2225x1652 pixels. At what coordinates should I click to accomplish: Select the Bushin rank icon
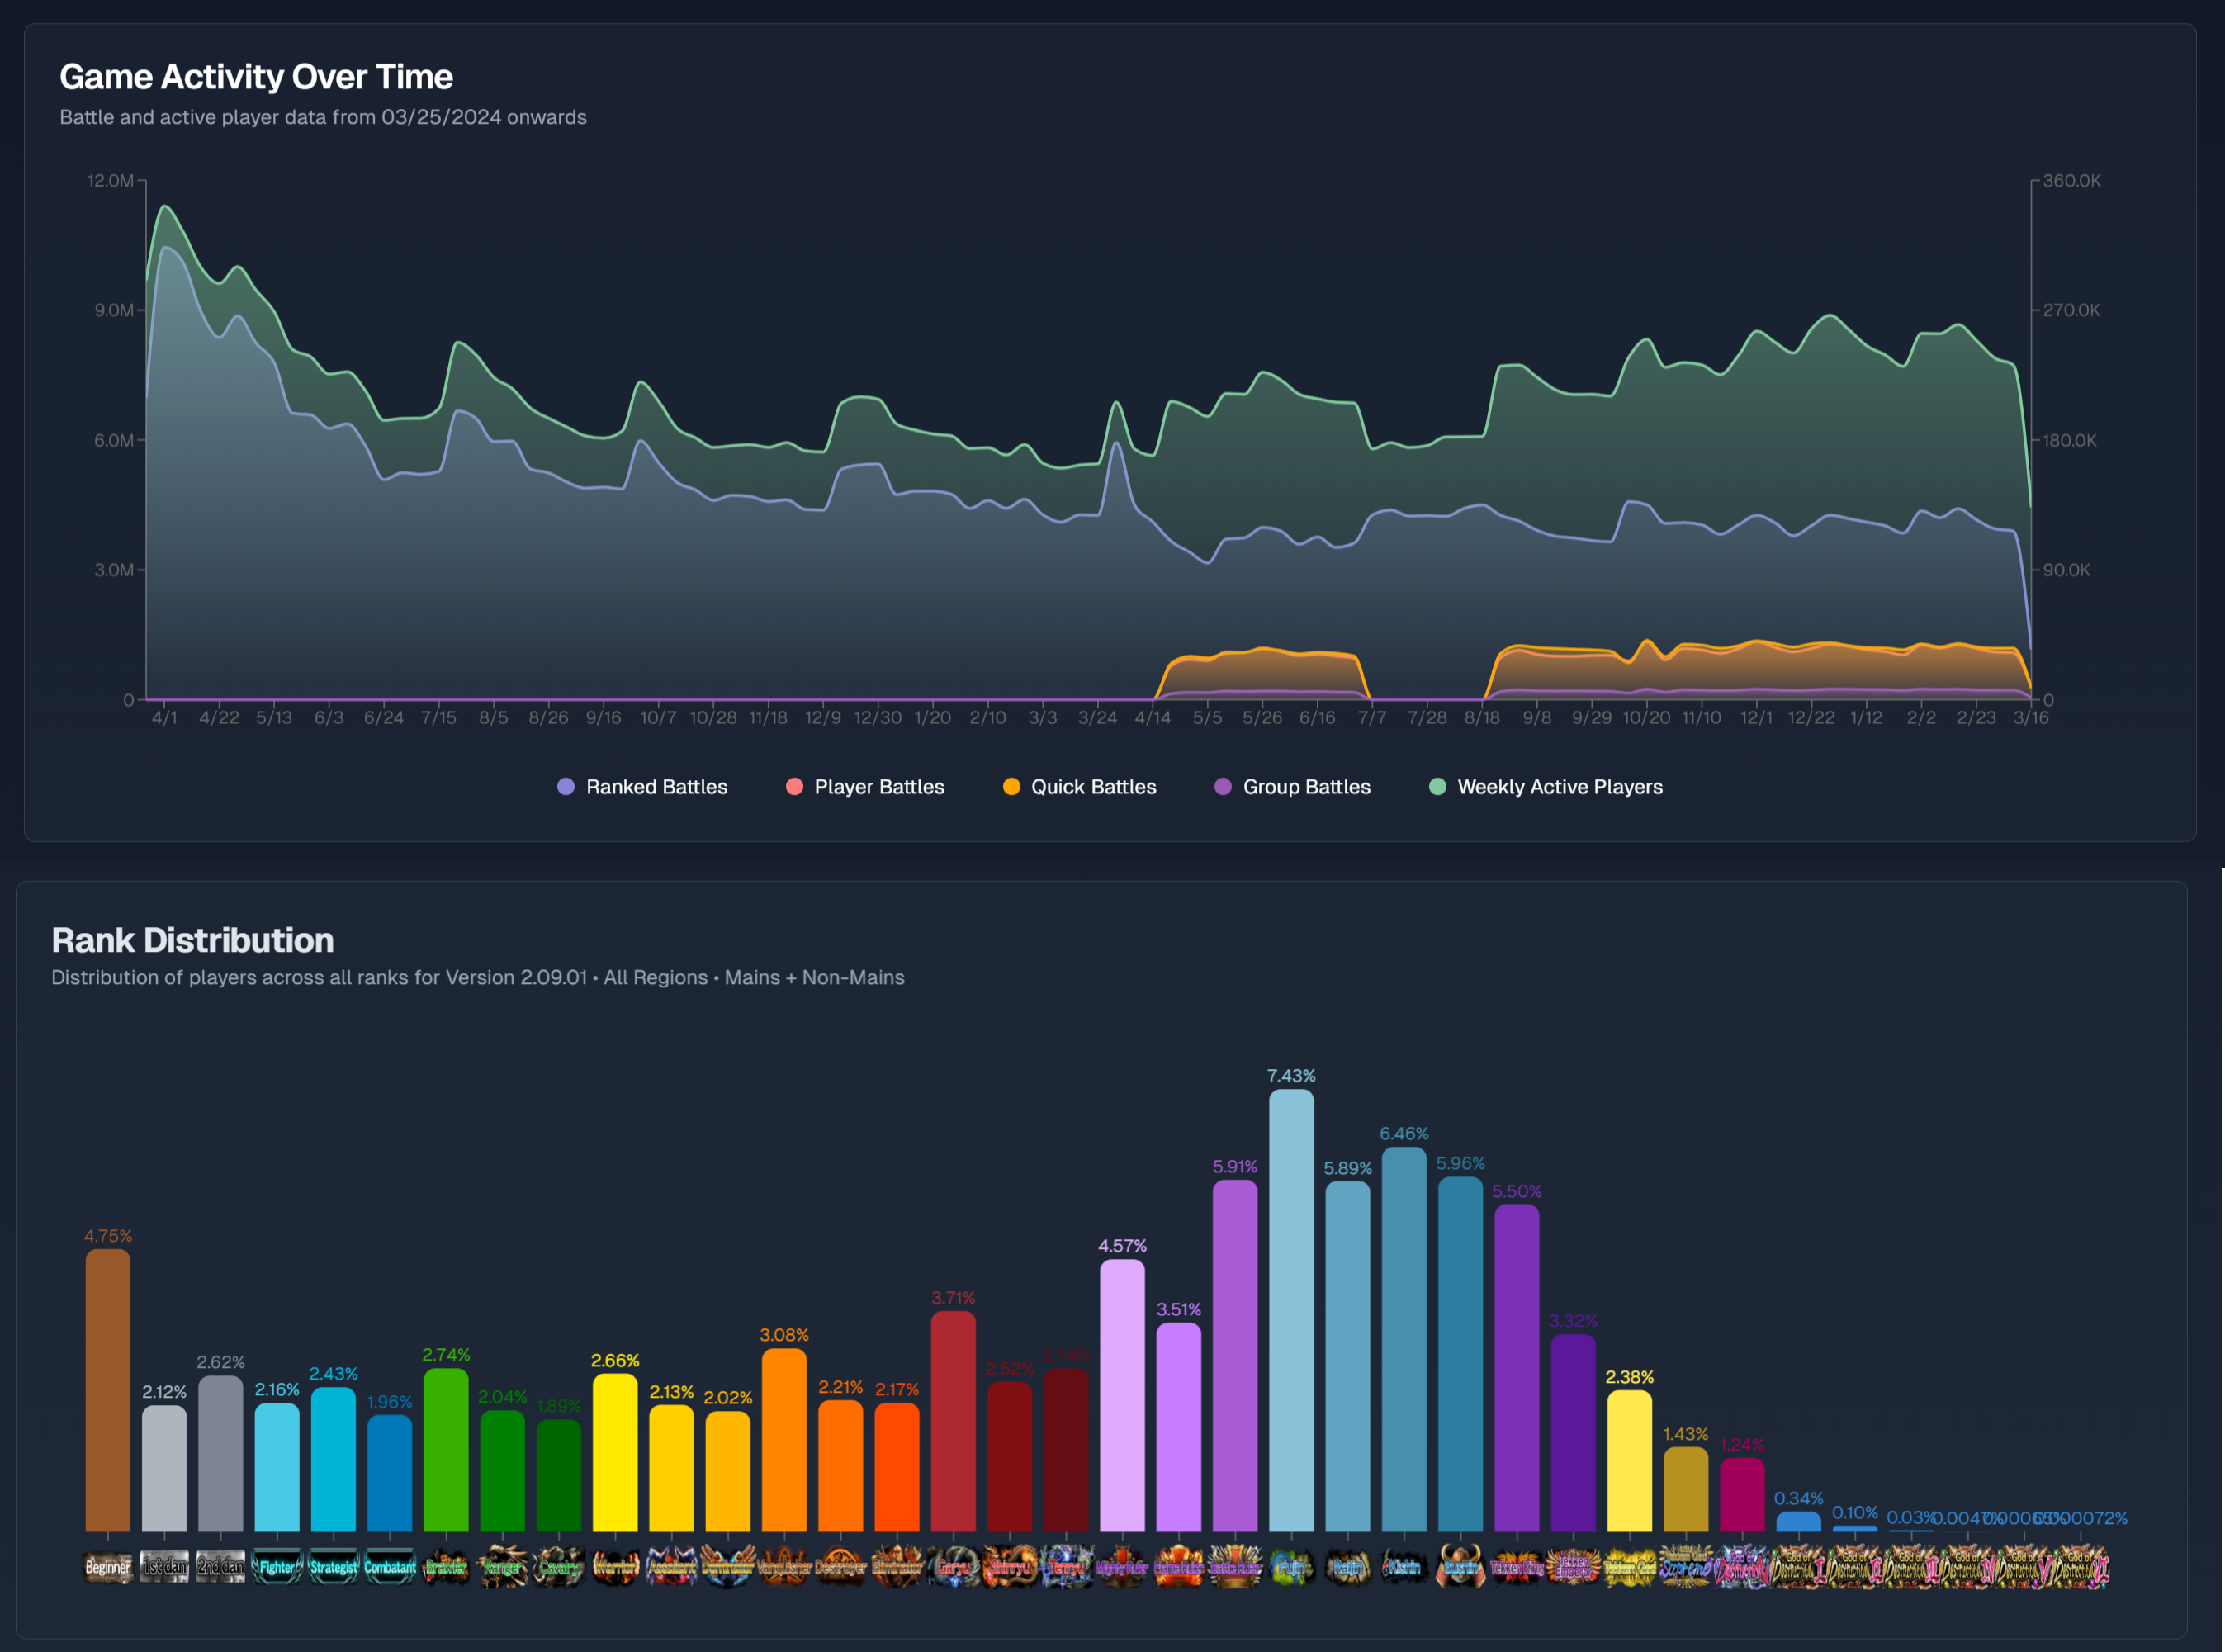(1460, 1567)
